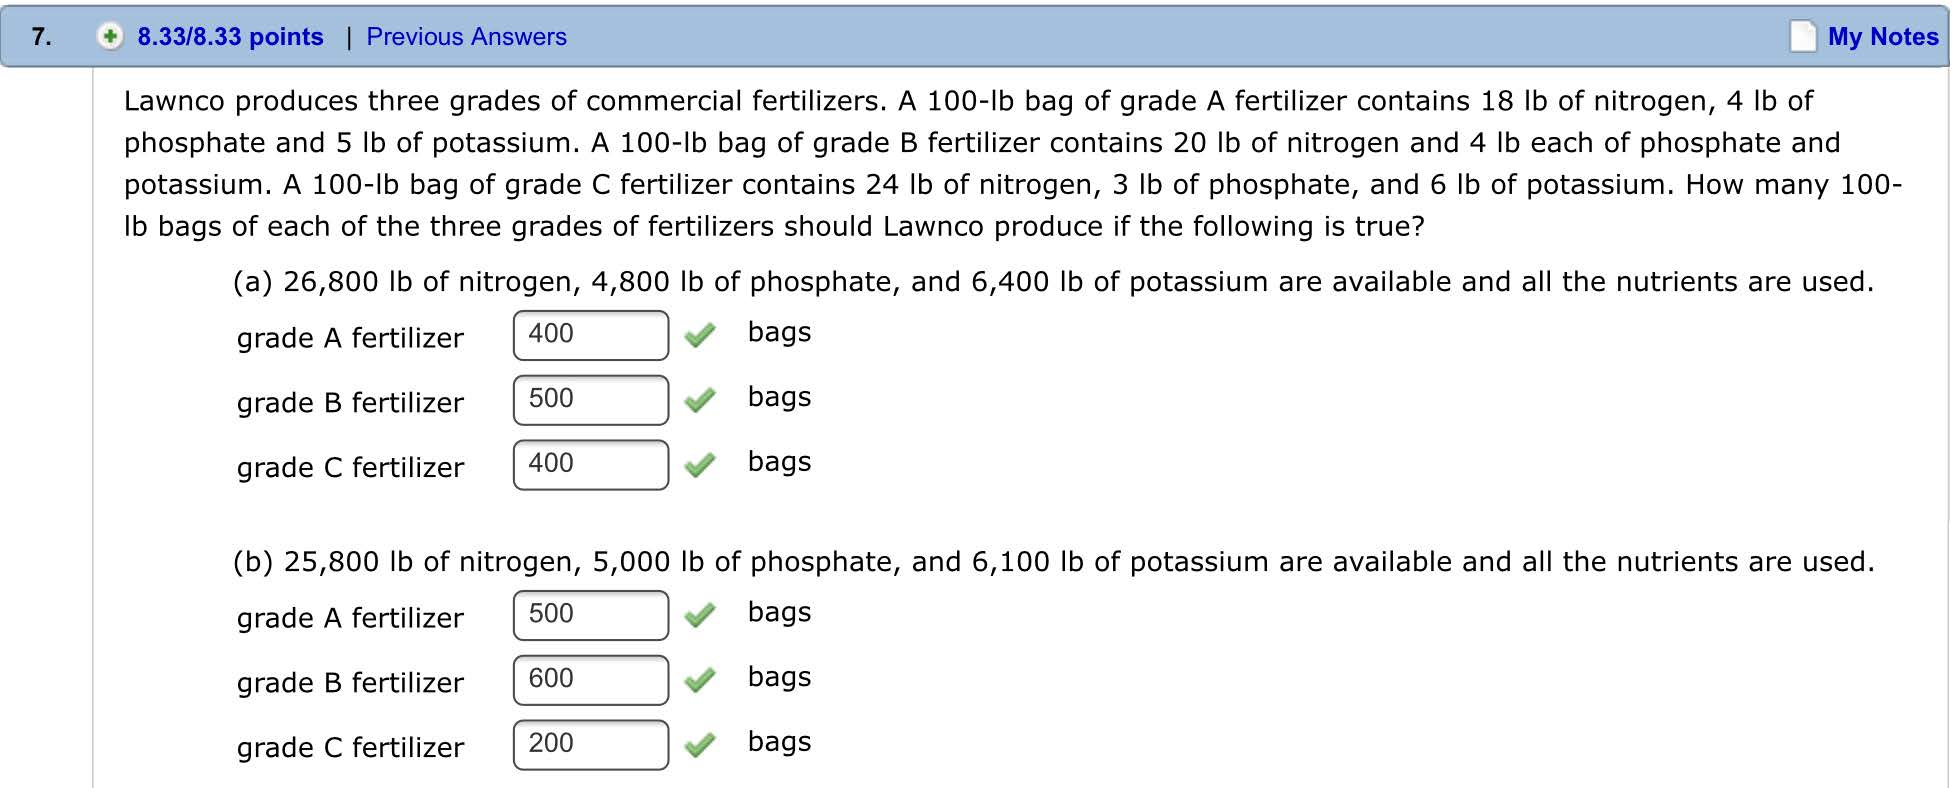Click checkmark beside part (b) grade B answer

pos(700,680)
